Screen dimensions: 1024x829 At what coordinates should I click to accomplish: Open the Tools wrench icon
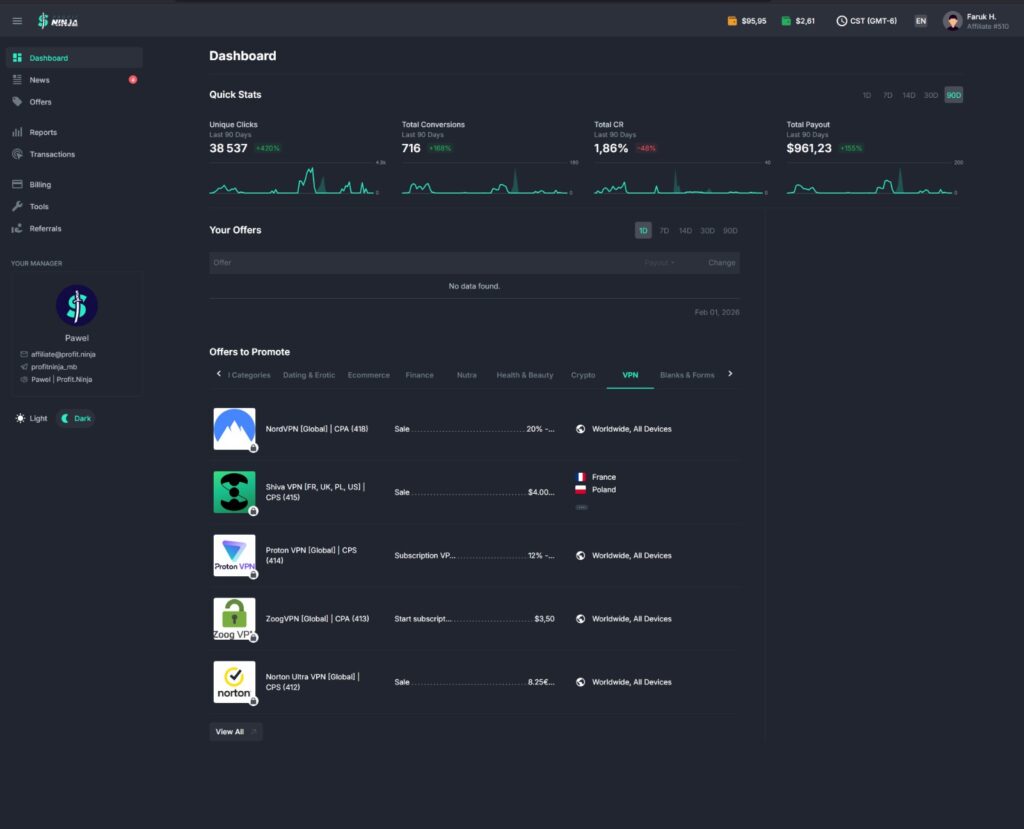[x=17, y=207]
